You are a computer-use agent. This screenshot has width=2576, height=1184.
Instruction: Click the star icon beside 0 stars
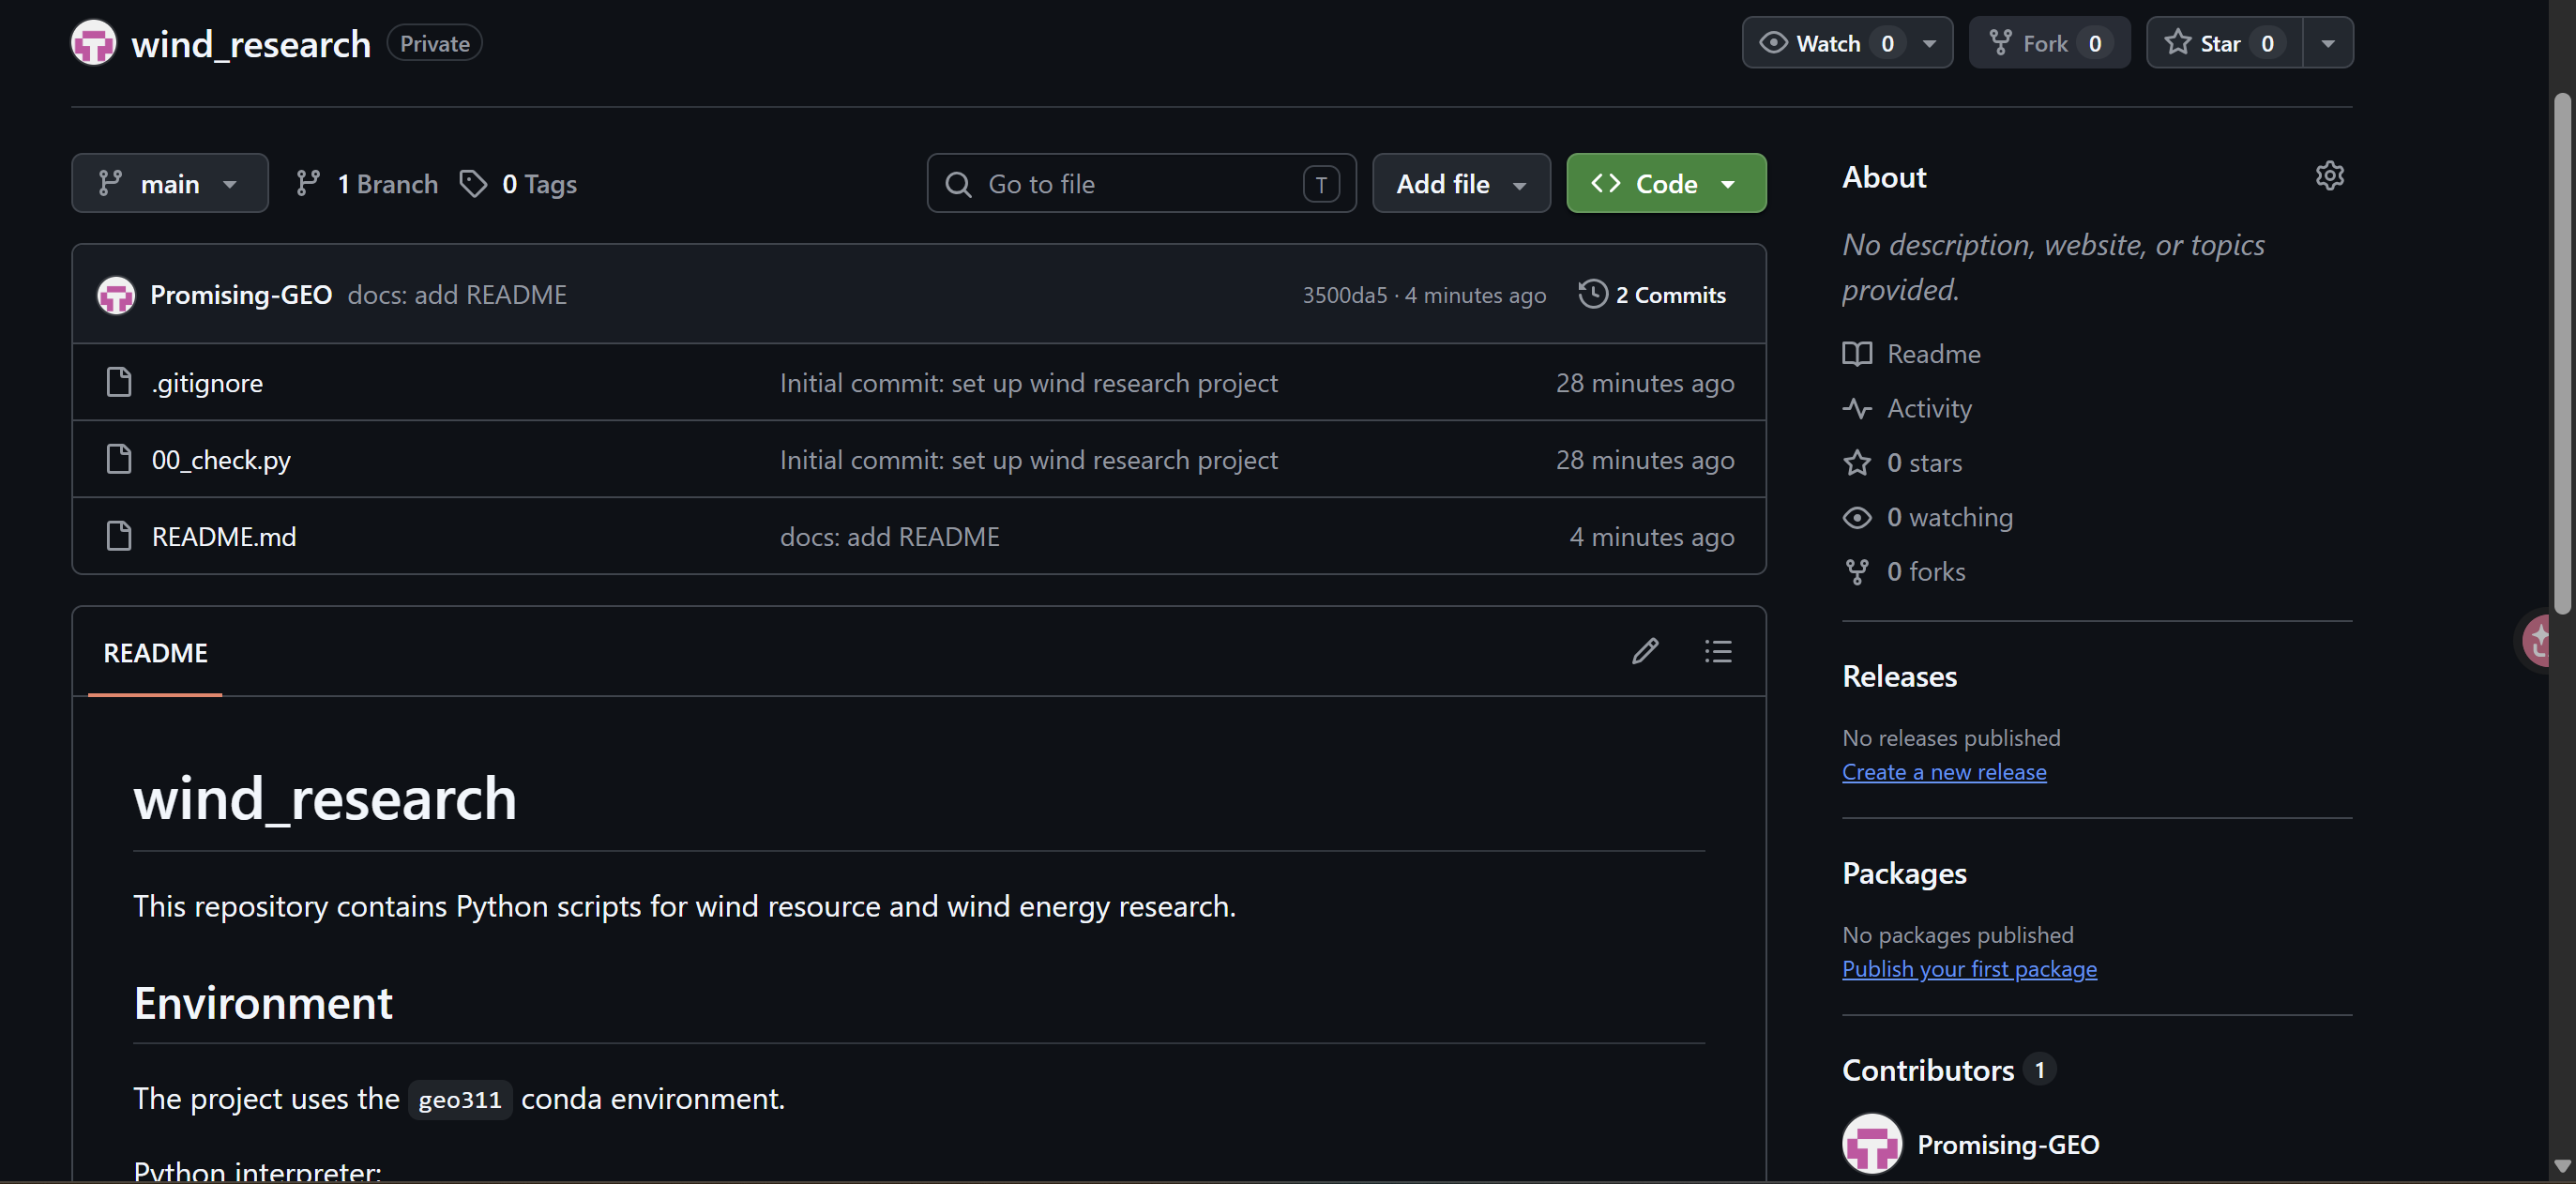click(x=1857, y=462)
